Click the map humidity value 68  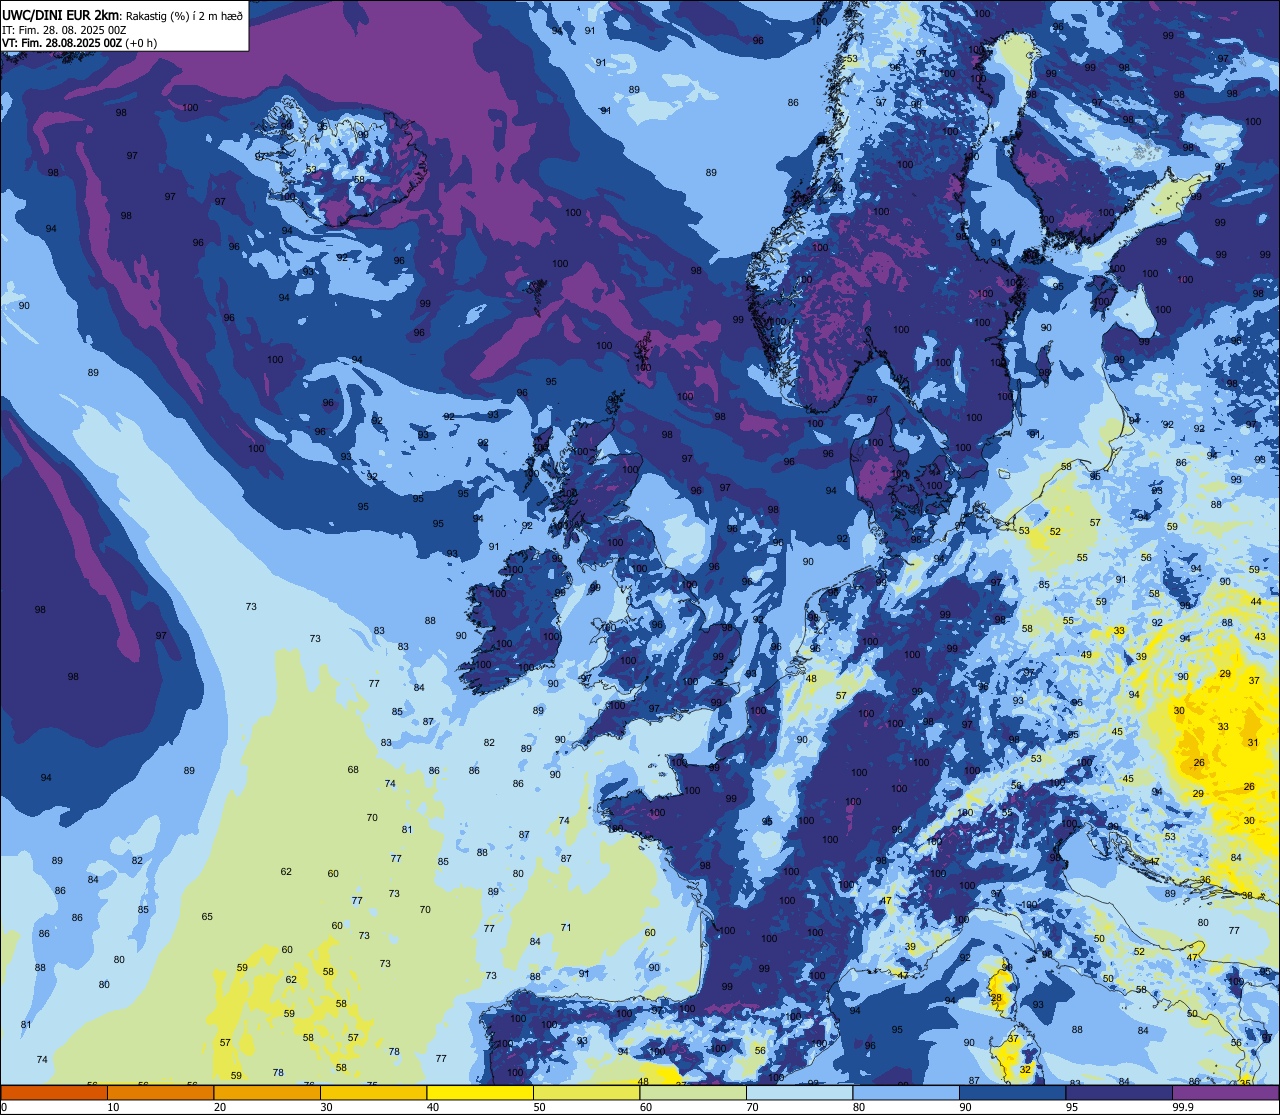tap(353, 769)
